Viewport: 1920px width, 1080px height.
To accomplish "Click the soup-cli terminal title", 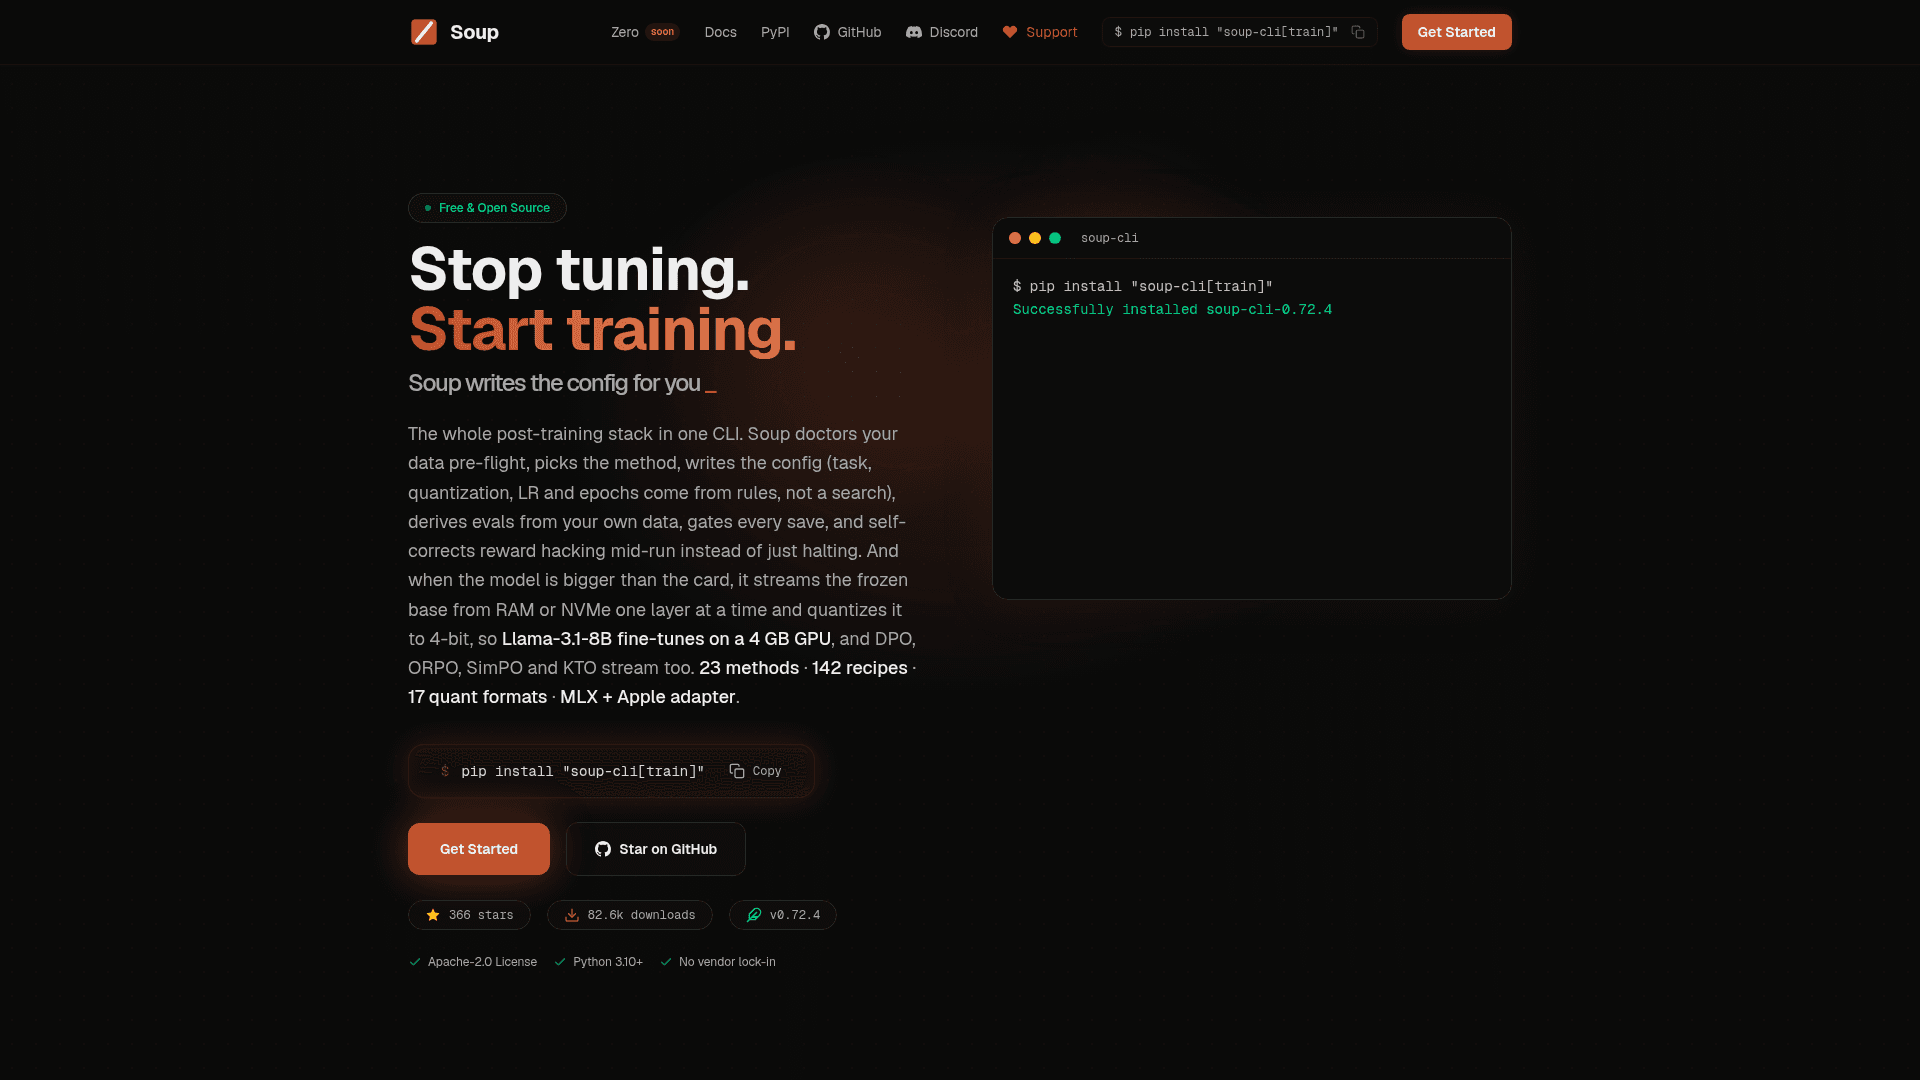I will [x=1109, y=238].
